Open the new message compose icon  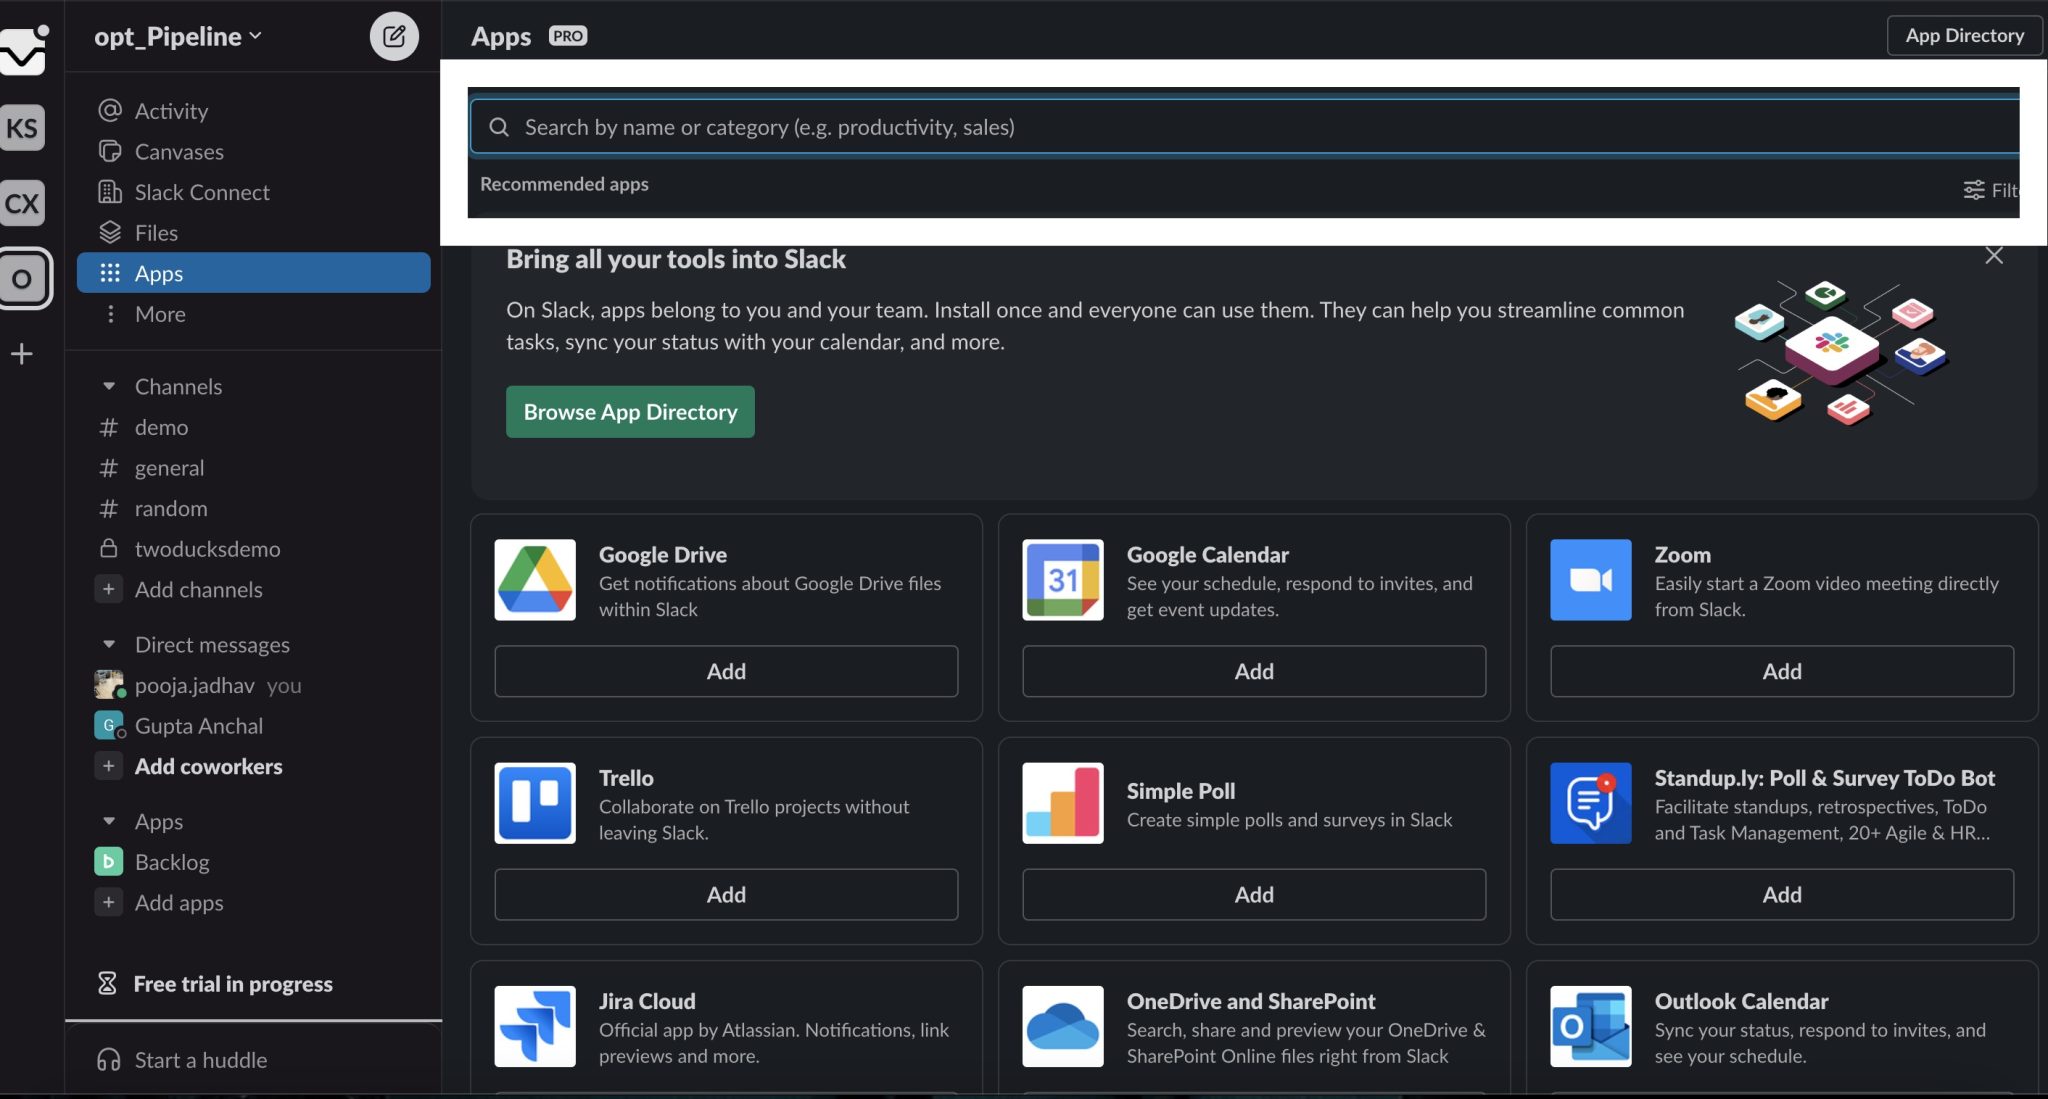tap(394, 35)
